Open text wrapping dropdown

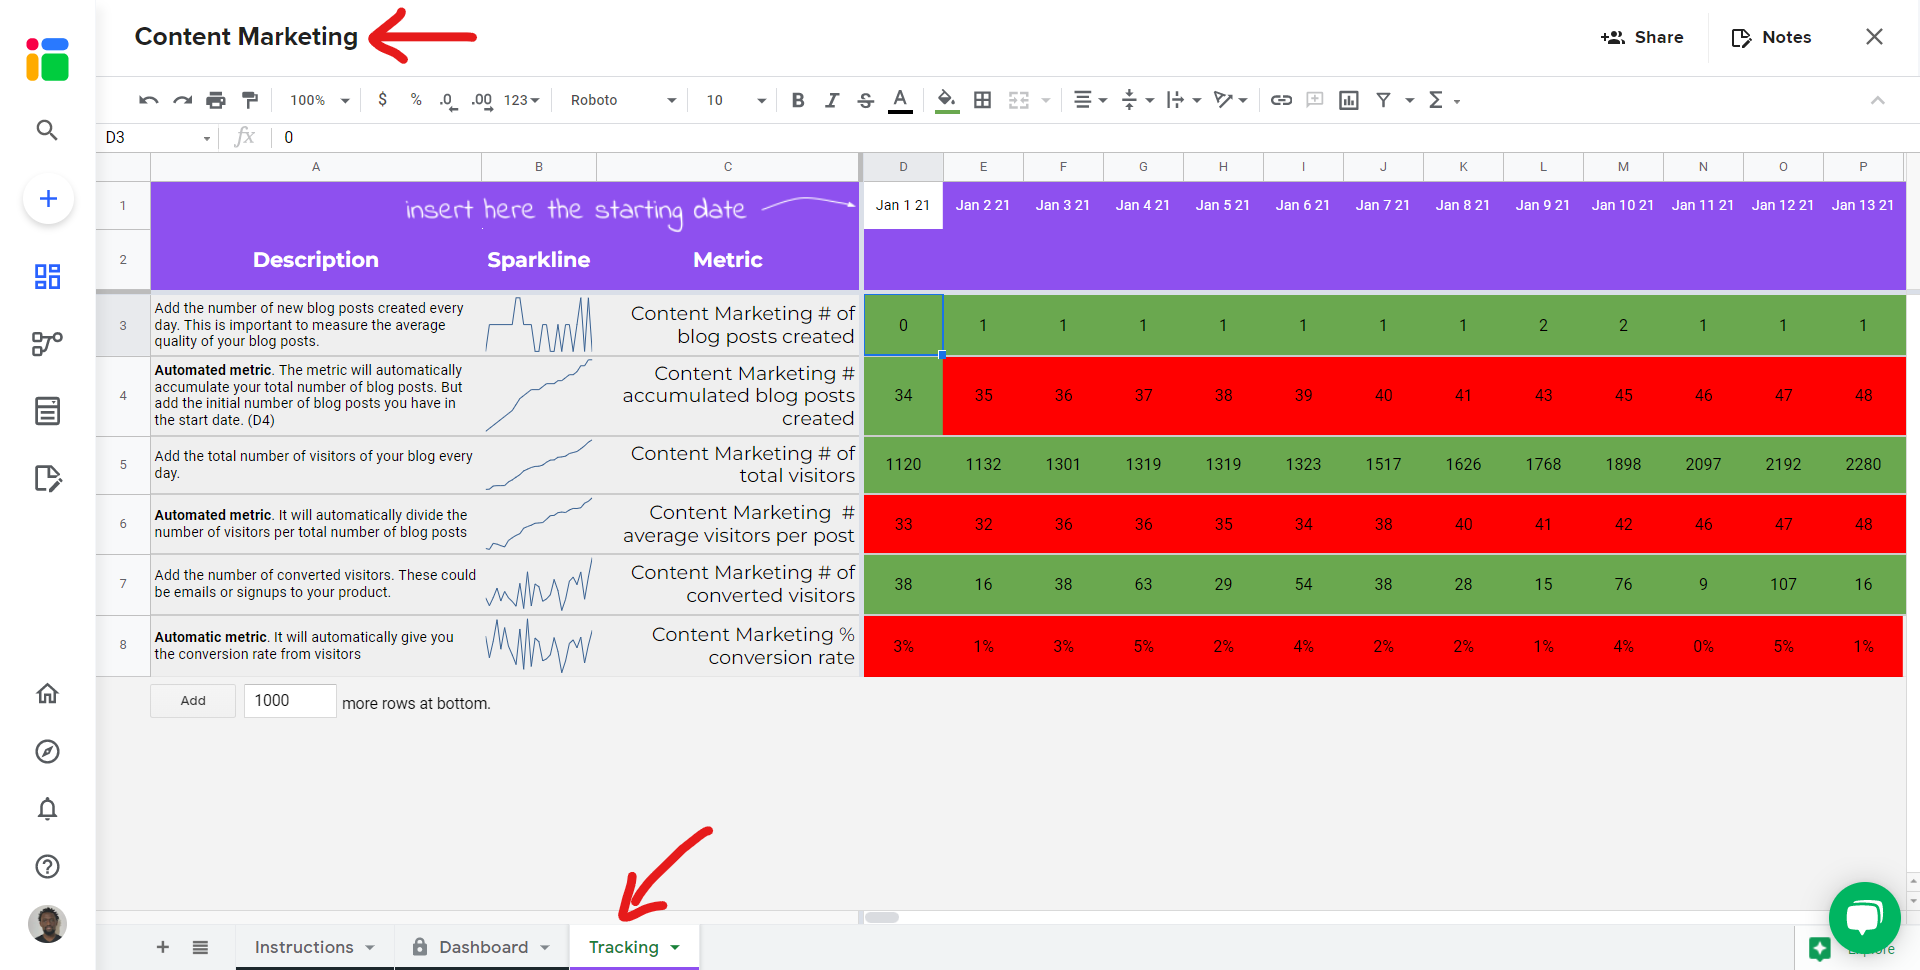(1184, 100)
